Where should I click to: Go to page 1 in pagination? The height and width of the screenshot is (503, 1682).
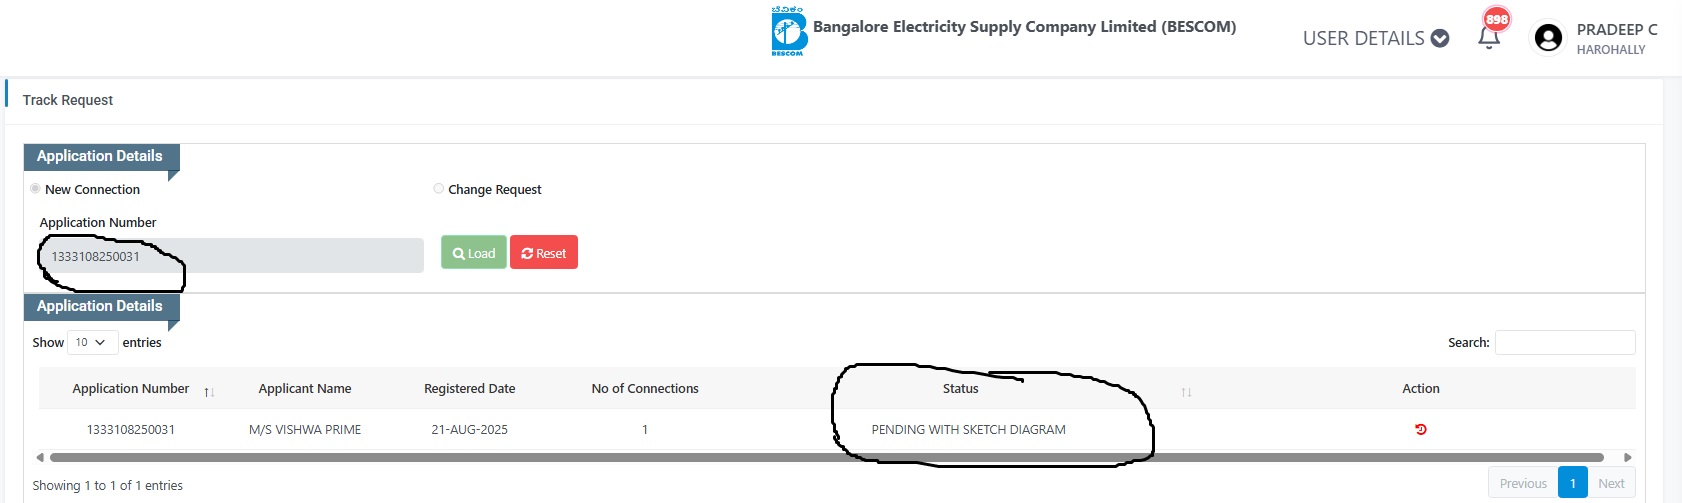coord(1572,483)
